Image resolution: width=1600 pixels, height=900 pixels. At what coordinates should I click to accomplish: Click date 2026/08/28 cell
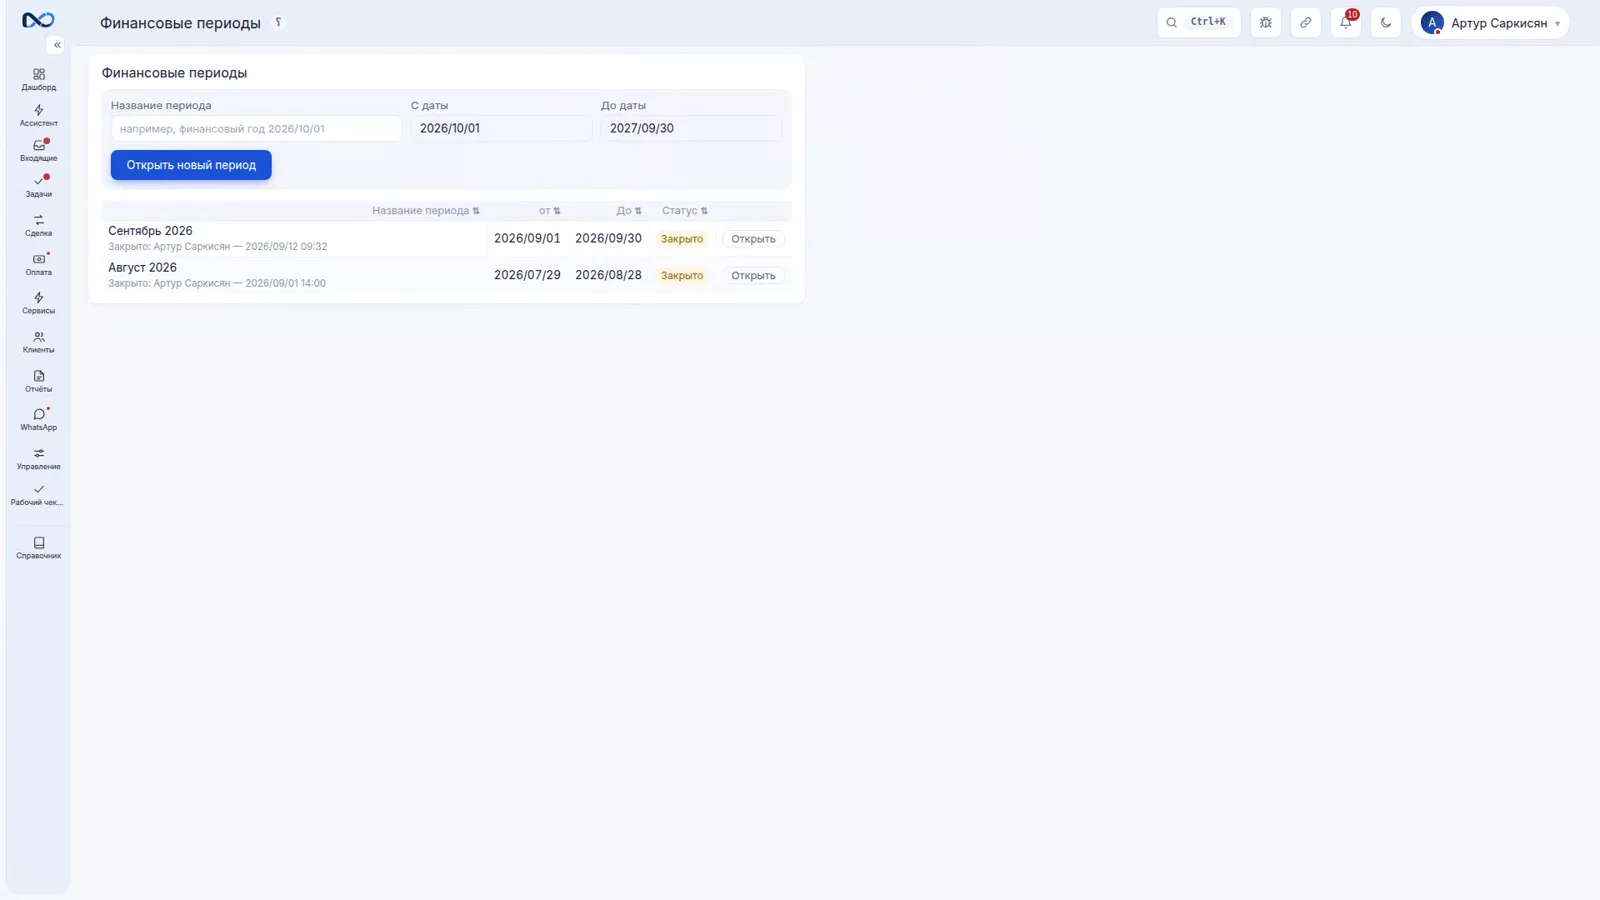pyautogui.click(x=608, y=275)
